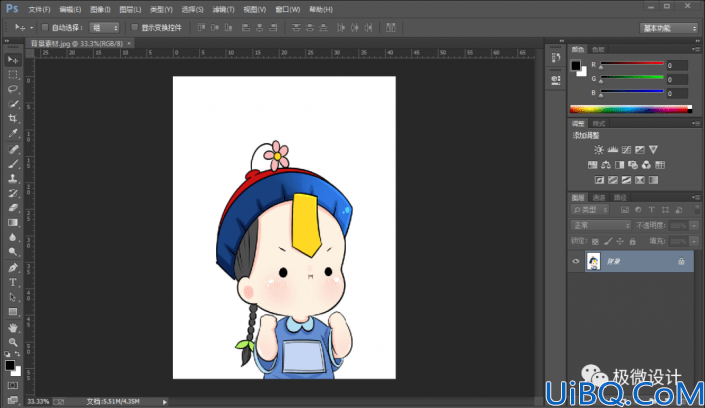Toggle lock position
Screen dimensions: 705x408
(620, 242)
